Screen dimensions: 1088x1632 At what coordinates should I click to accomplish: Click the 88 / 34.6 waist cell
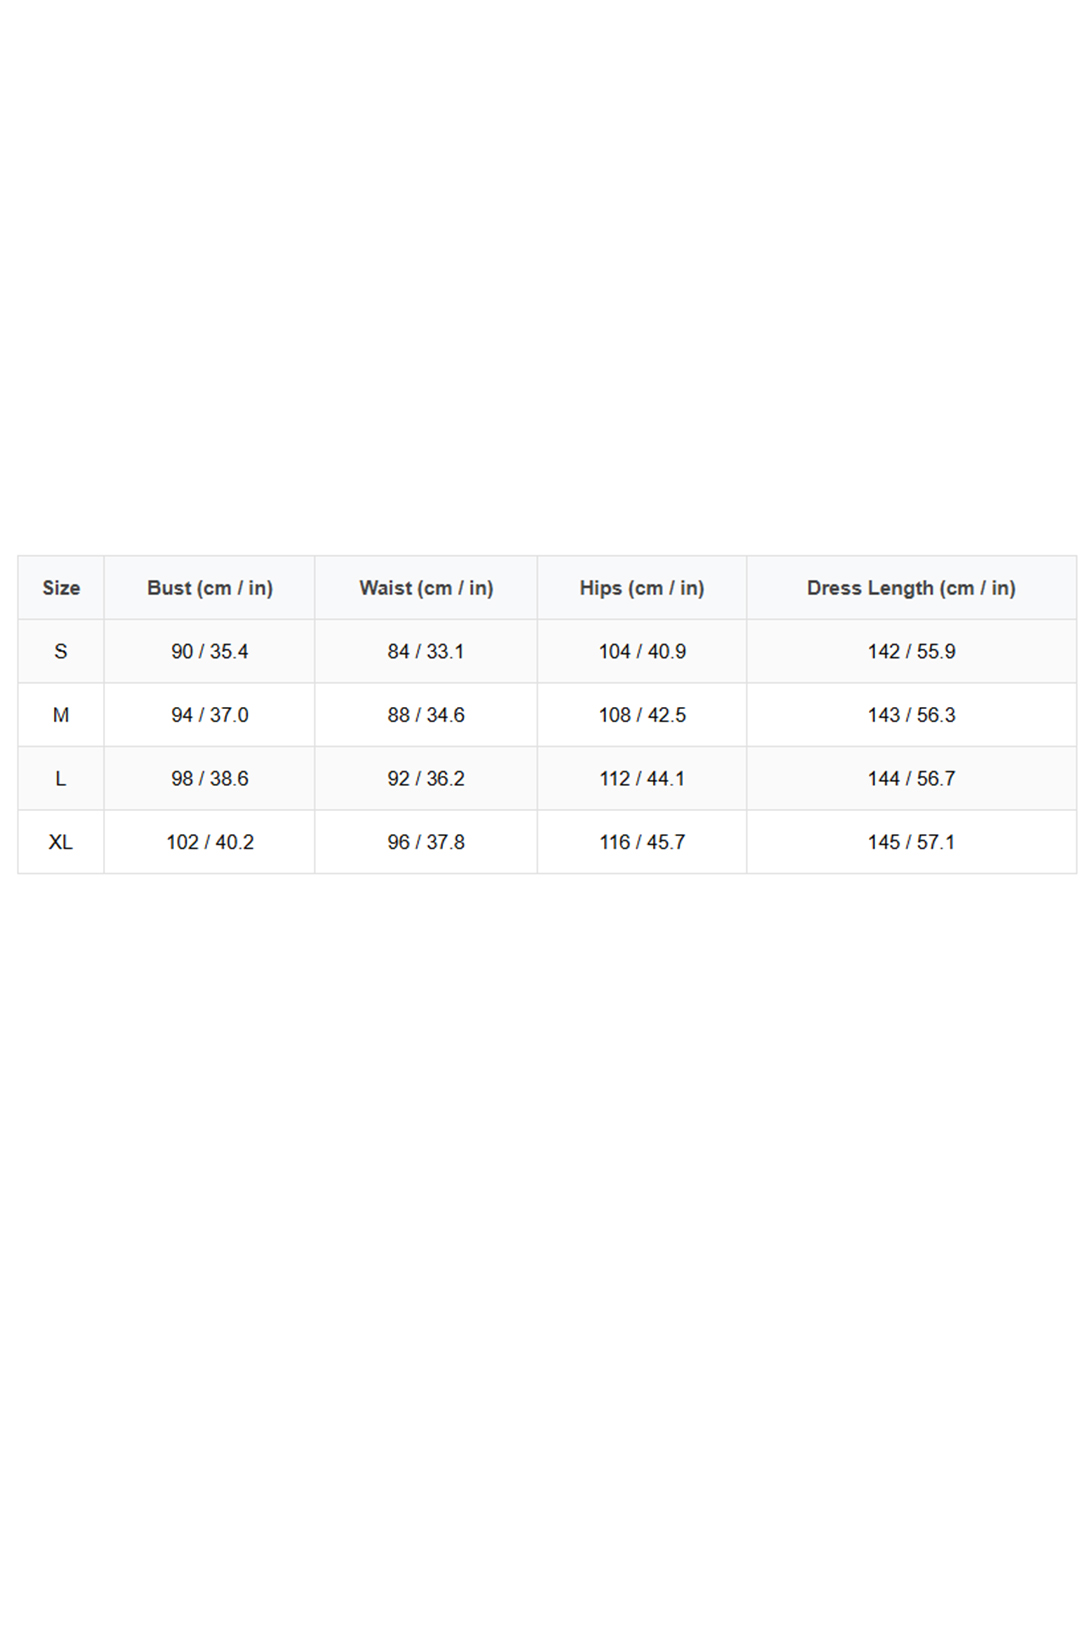pyautogui.click(x=426, y=715)
